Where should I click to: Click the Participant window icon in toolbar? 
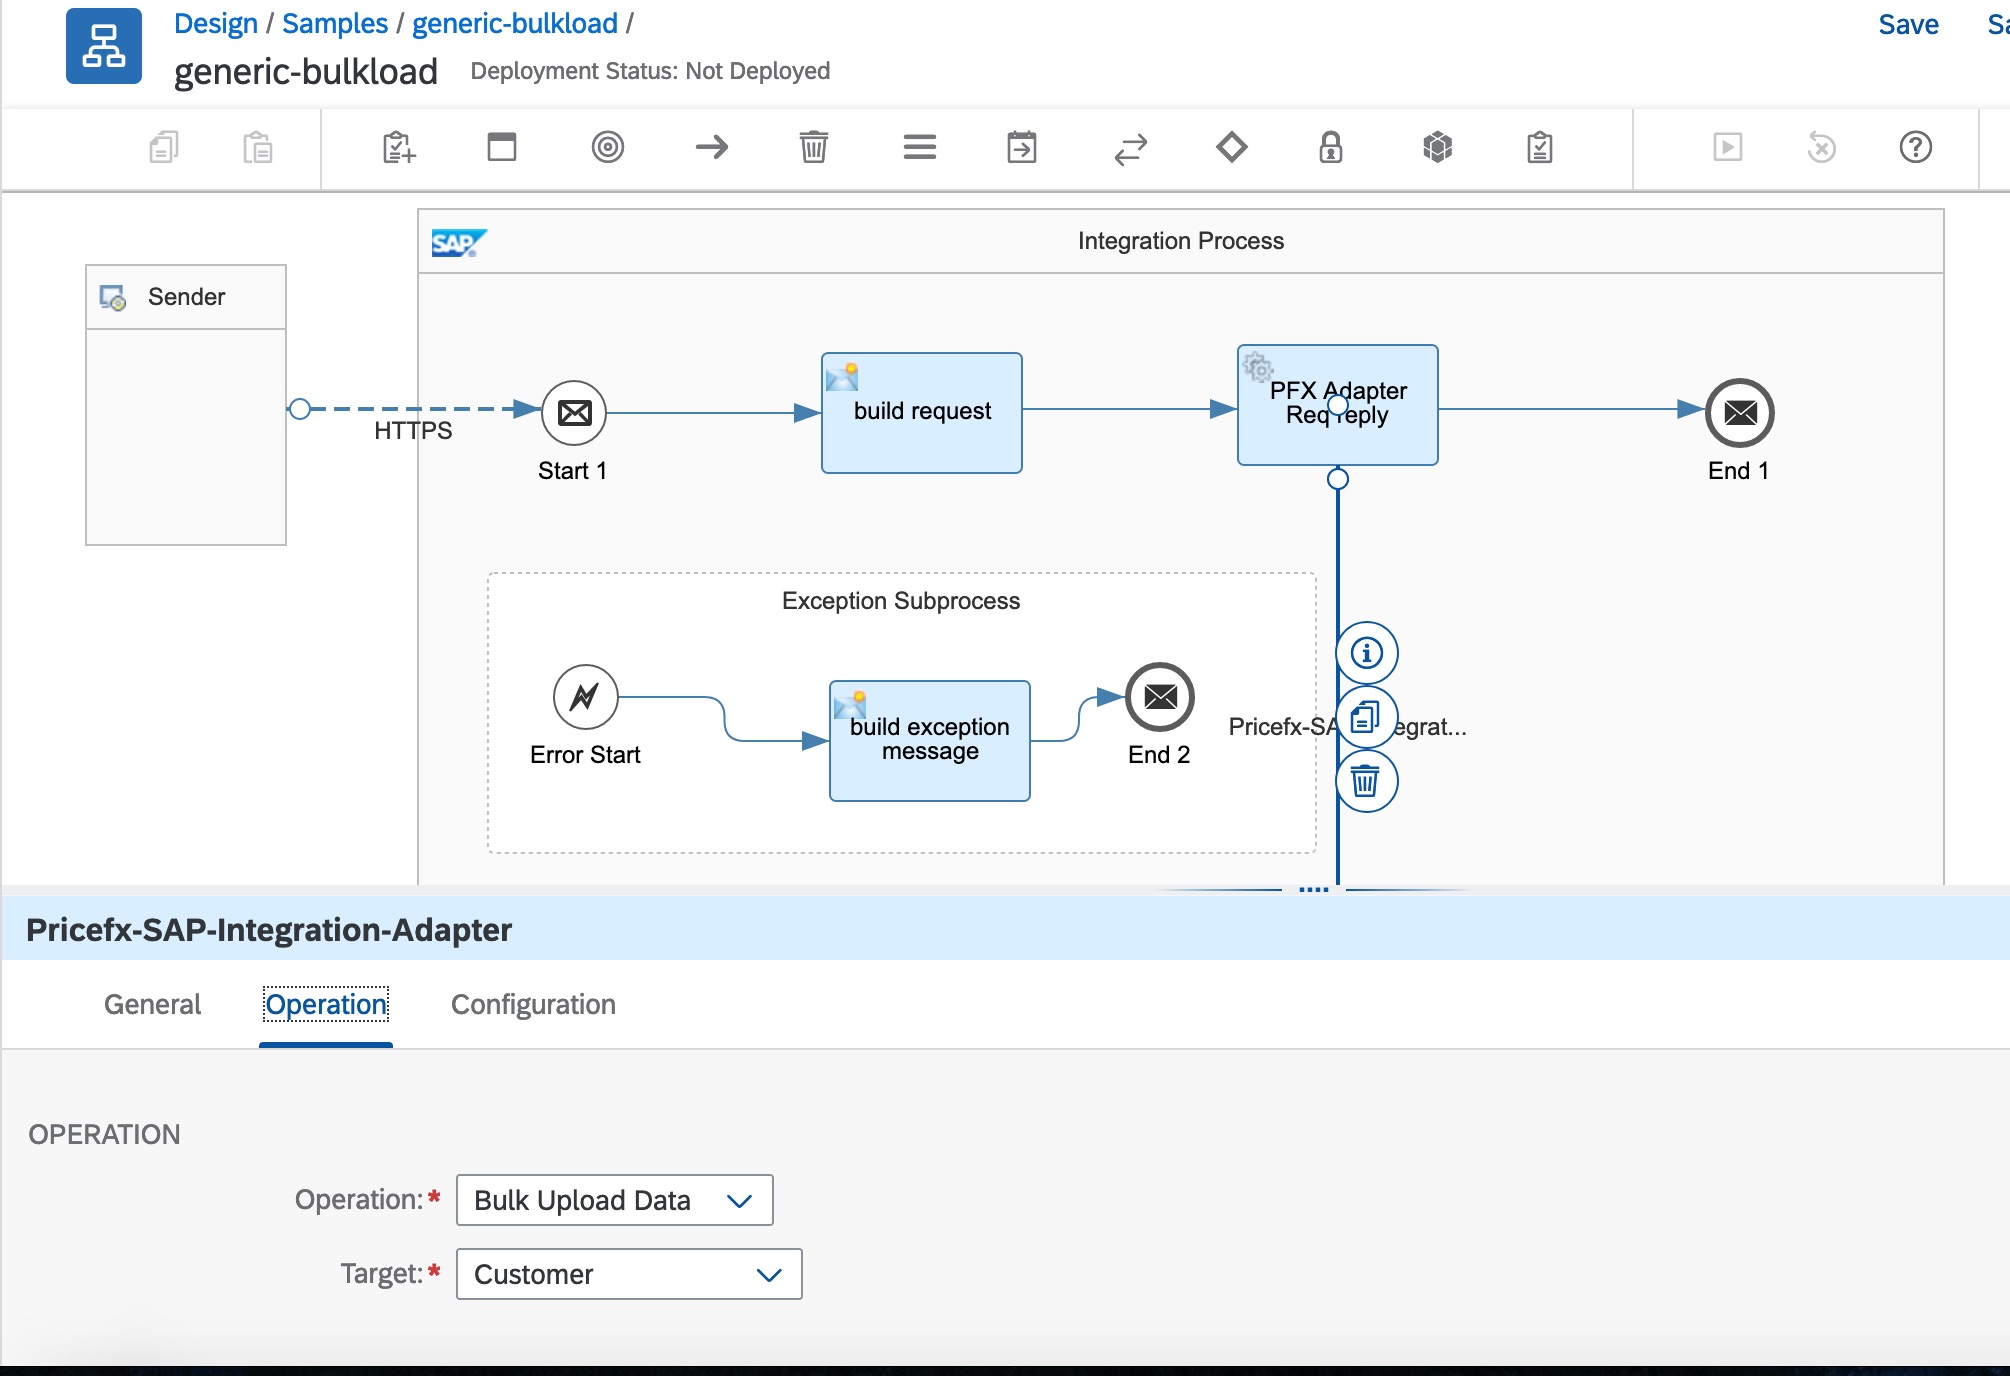(501, 148)
